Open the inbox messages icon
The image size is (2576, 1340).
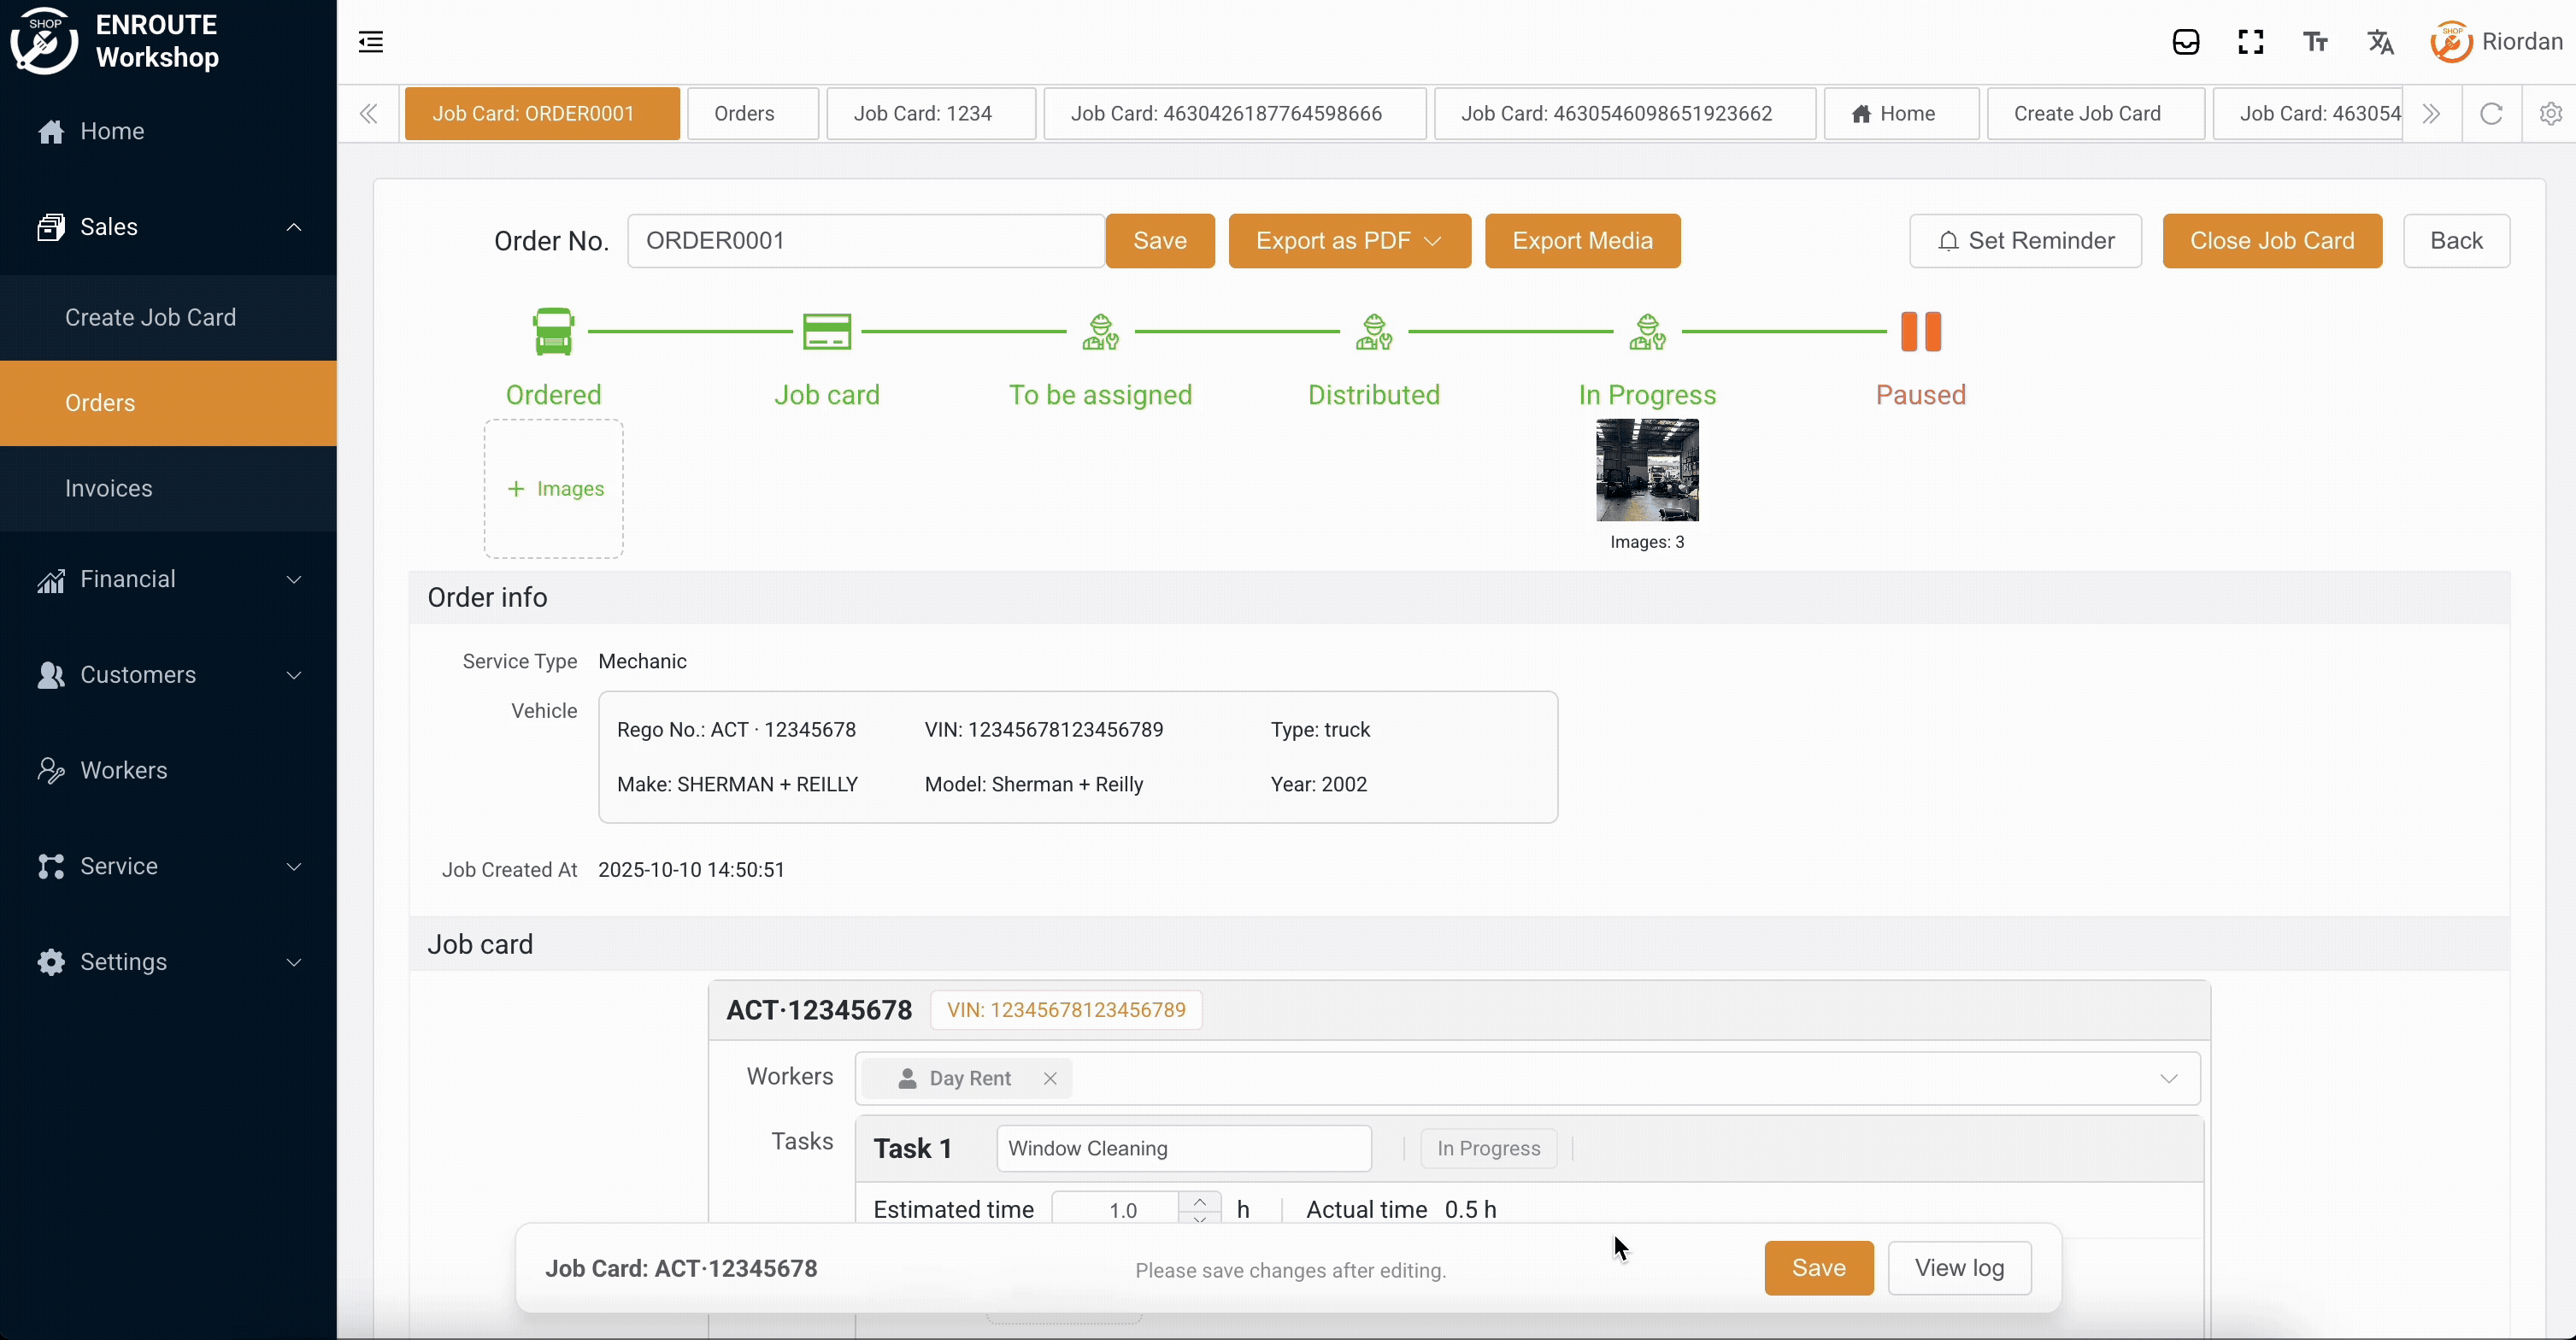2185,42
